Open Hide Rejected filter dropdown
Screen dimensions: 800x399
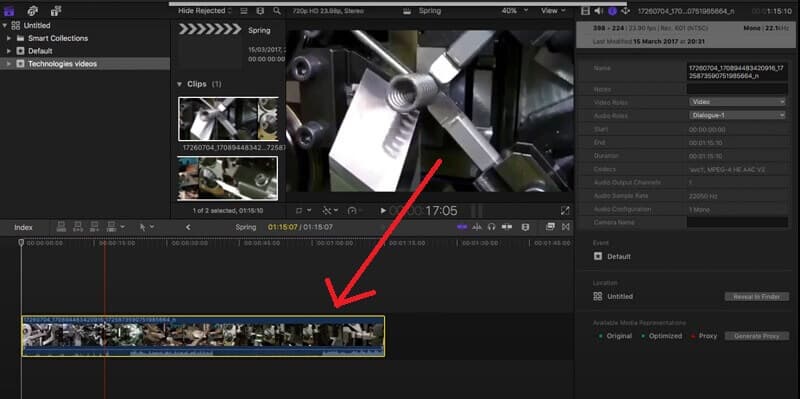[205, 11]
